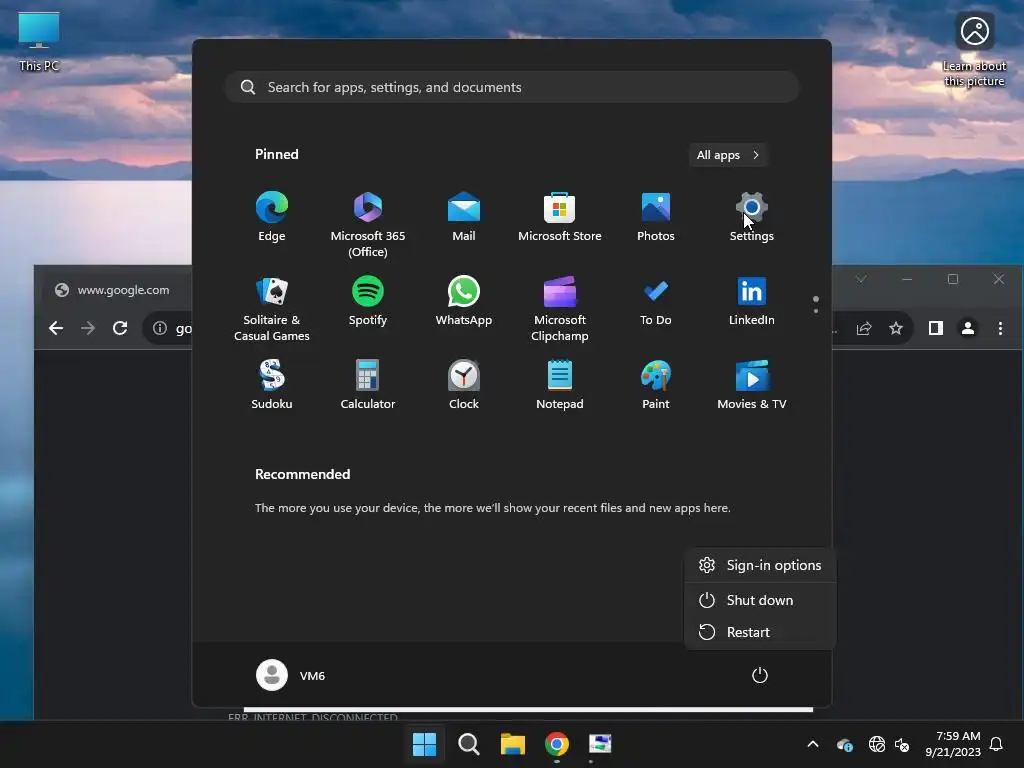Show All apps list
The image size is (1024, 768).
pyautogui.click(x=728, y=155)
